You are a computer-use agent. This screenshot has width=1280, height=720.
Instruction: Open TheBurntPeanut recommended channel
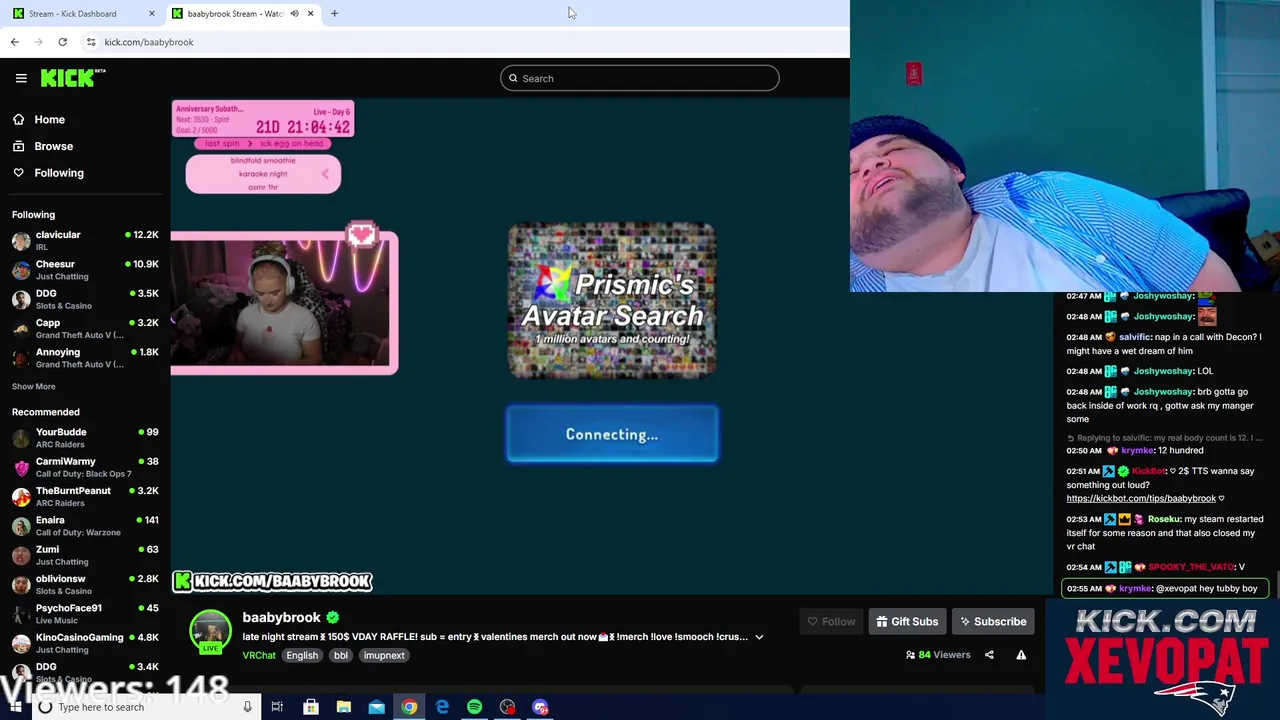[85, 496]
